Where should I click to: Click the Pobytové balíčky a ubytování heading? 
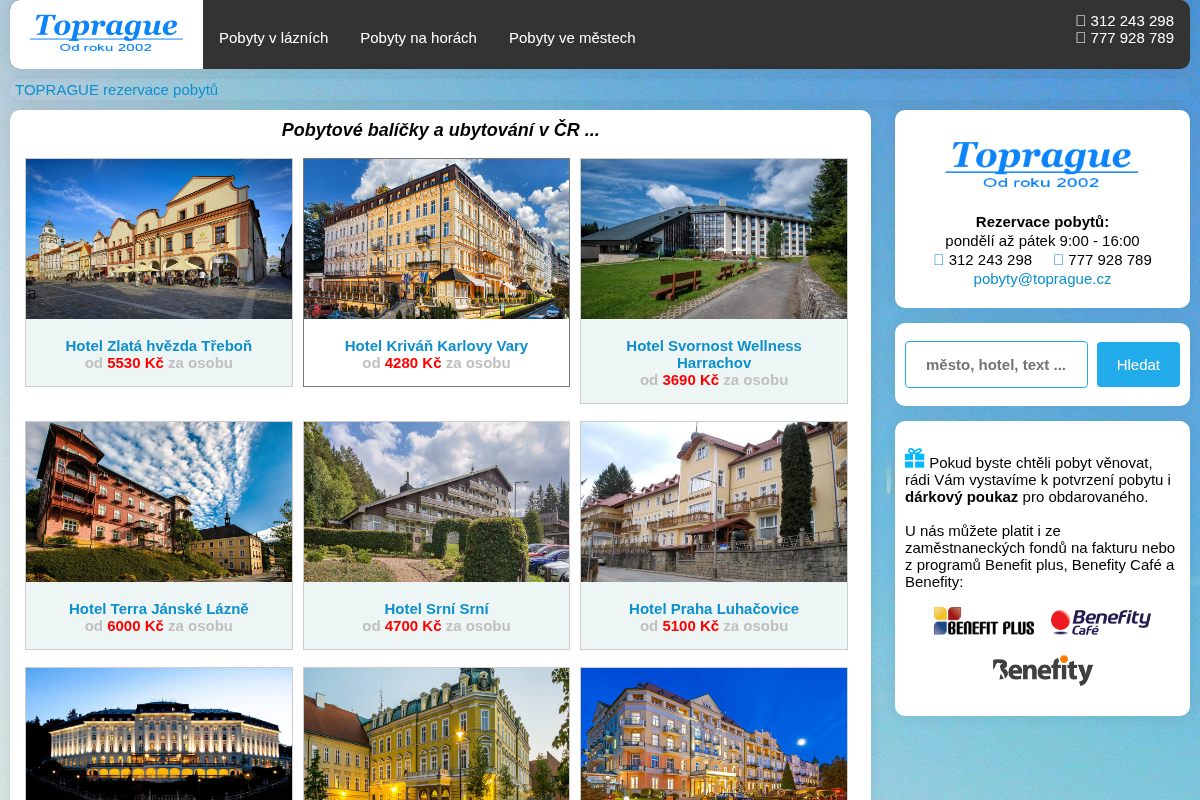pyautogui.click(x=441, y=130)
